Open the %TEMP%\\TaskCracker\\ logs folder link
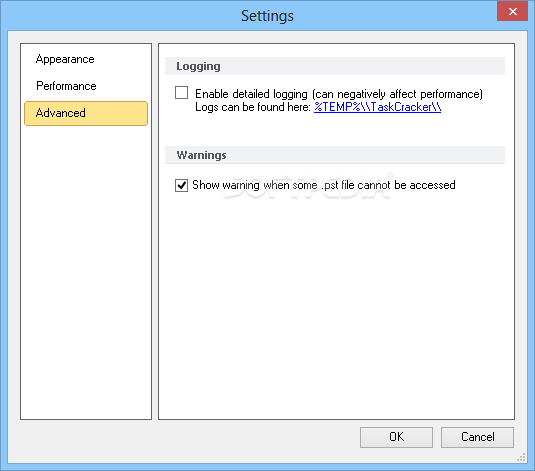Image resolution: width=535 pixels, height=471 pixels. [377, 107]
